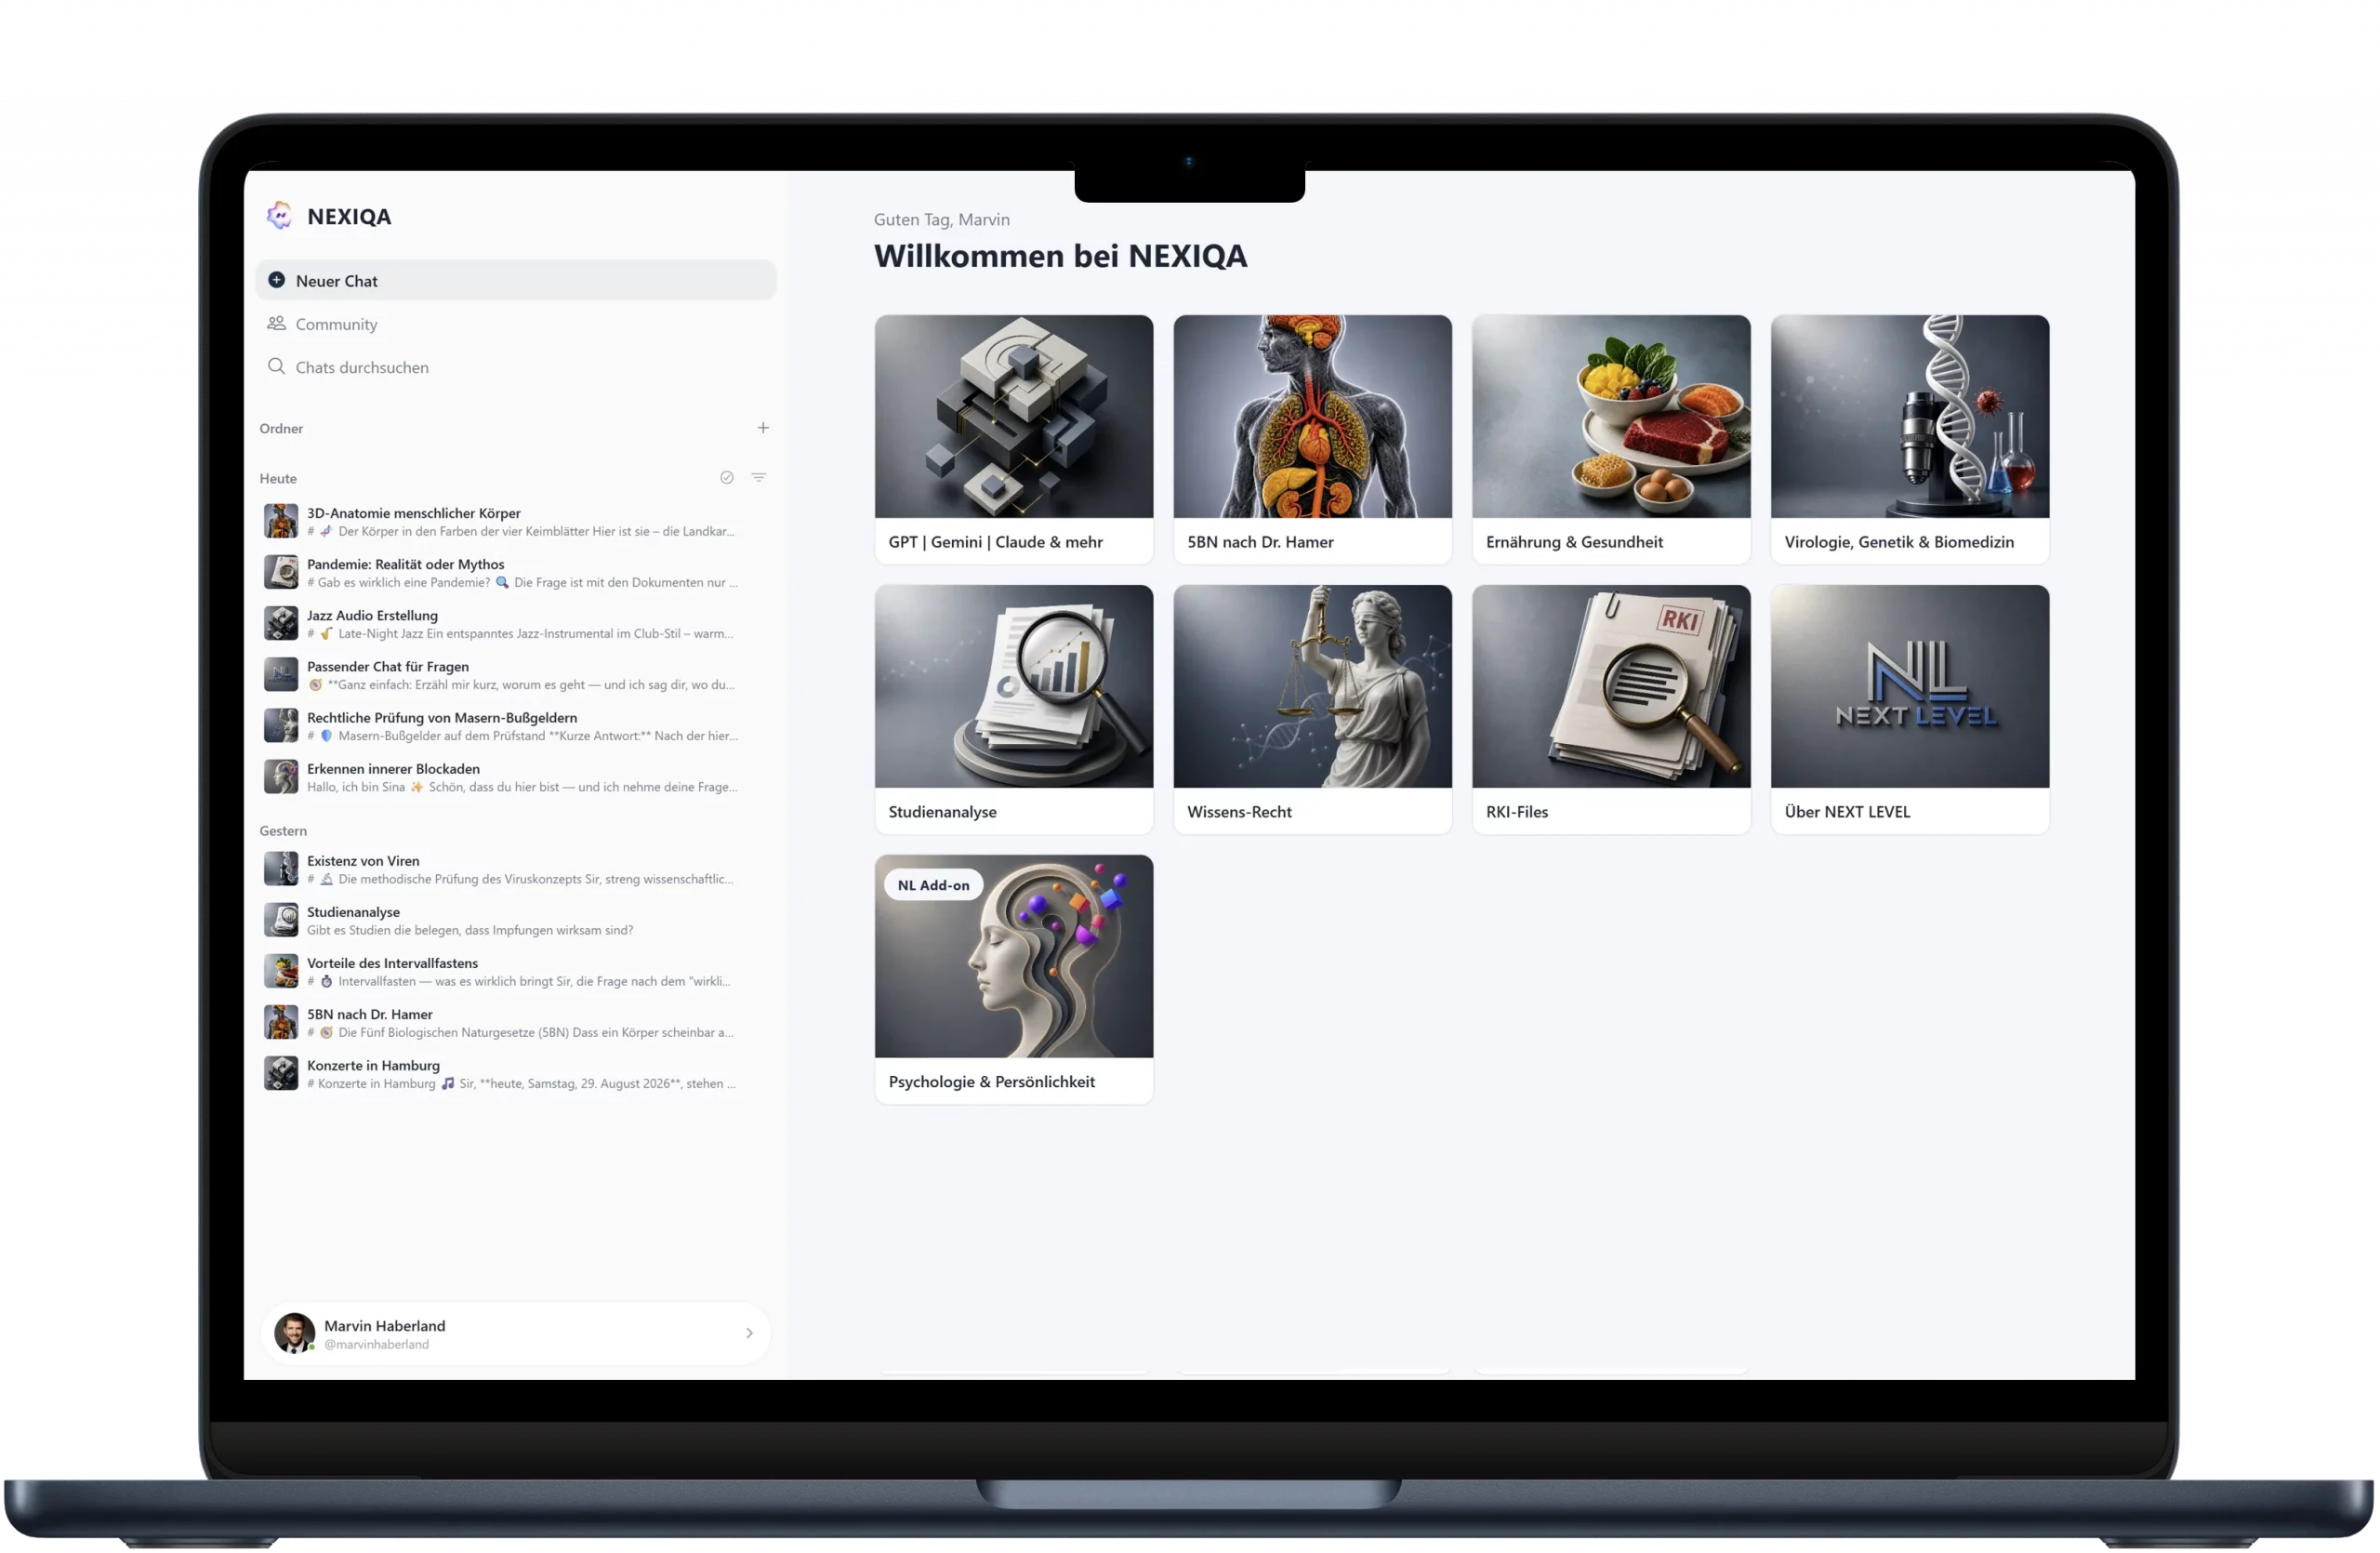2380x1553 pixels.
Task: Click the NEXIQA logo icon
Action: tap(279, 216)
